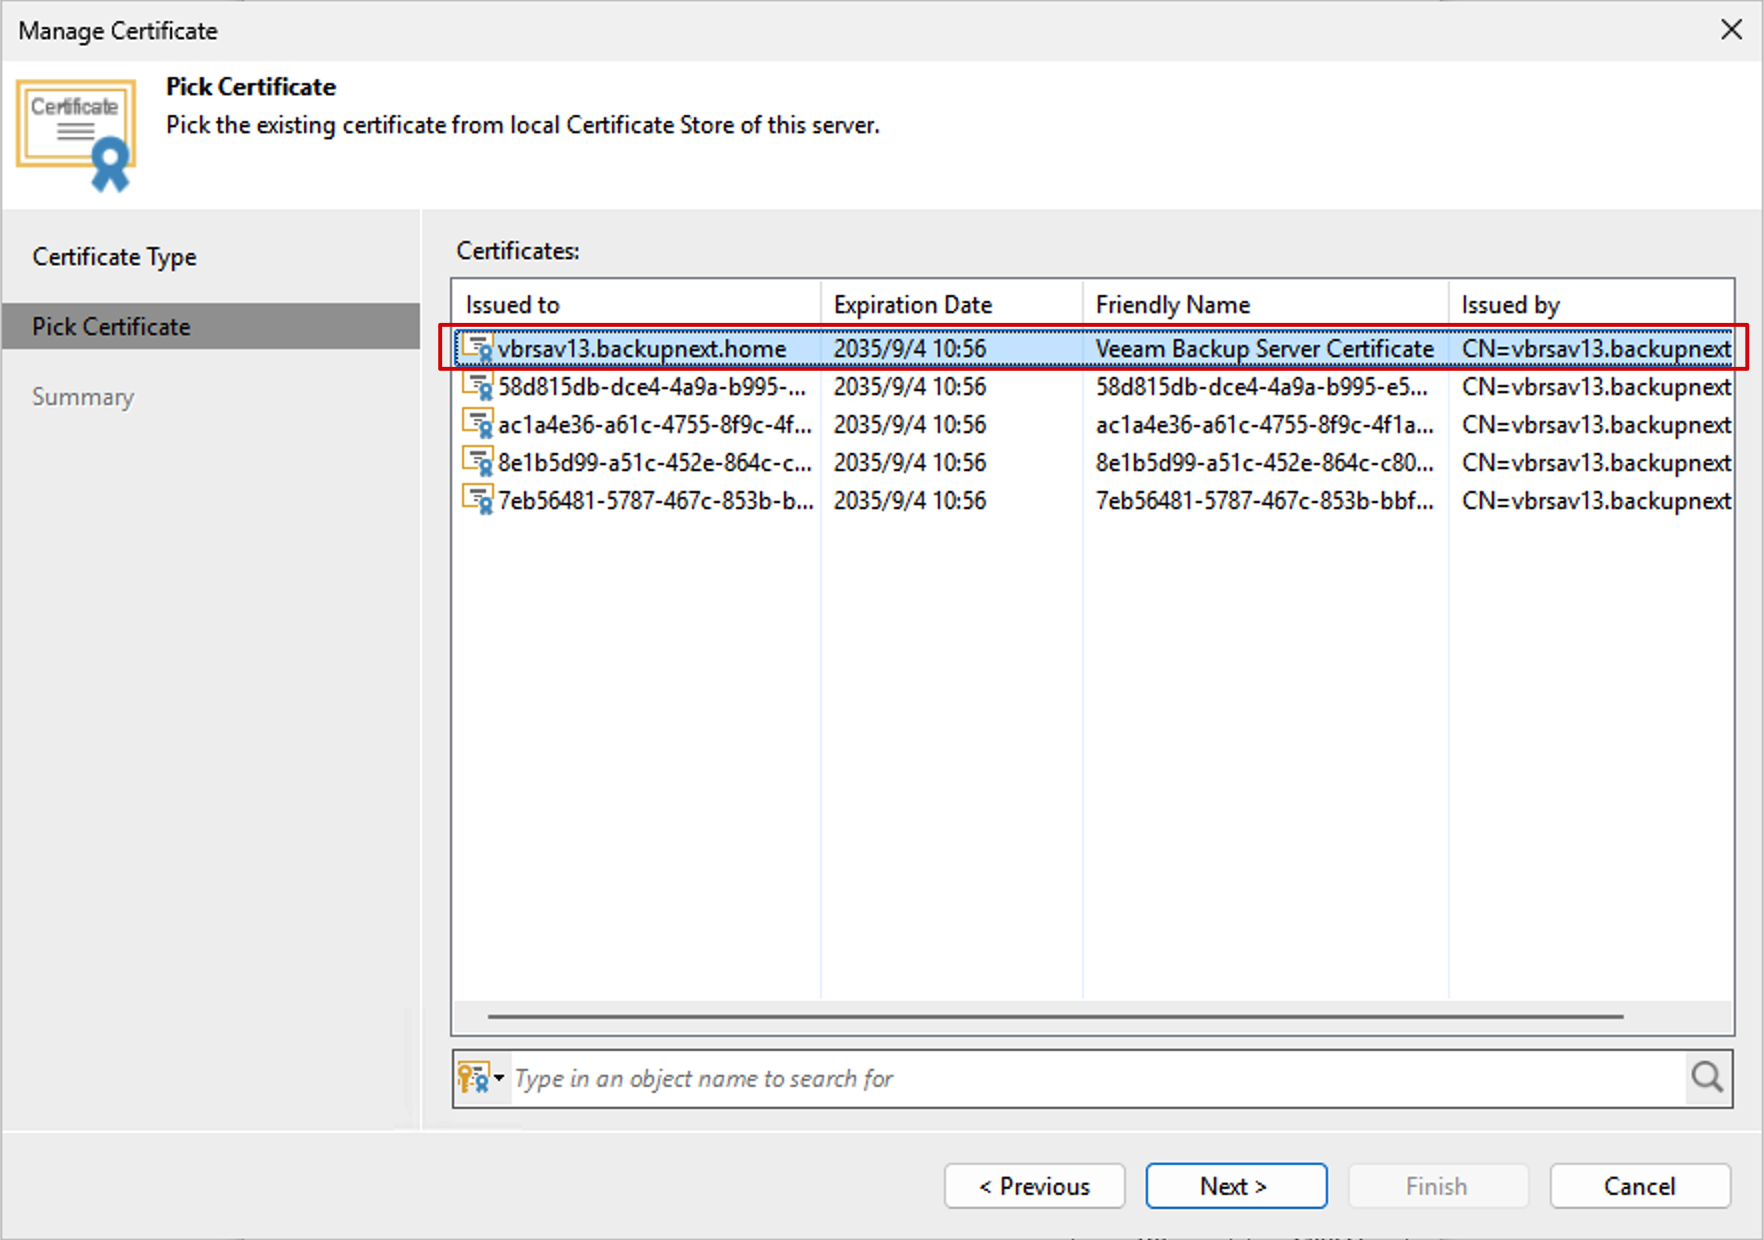The image size is (1764, 1240).
Task: Click the certificate icon beside vbrsav13.backupnext.home
Action: 477,348
